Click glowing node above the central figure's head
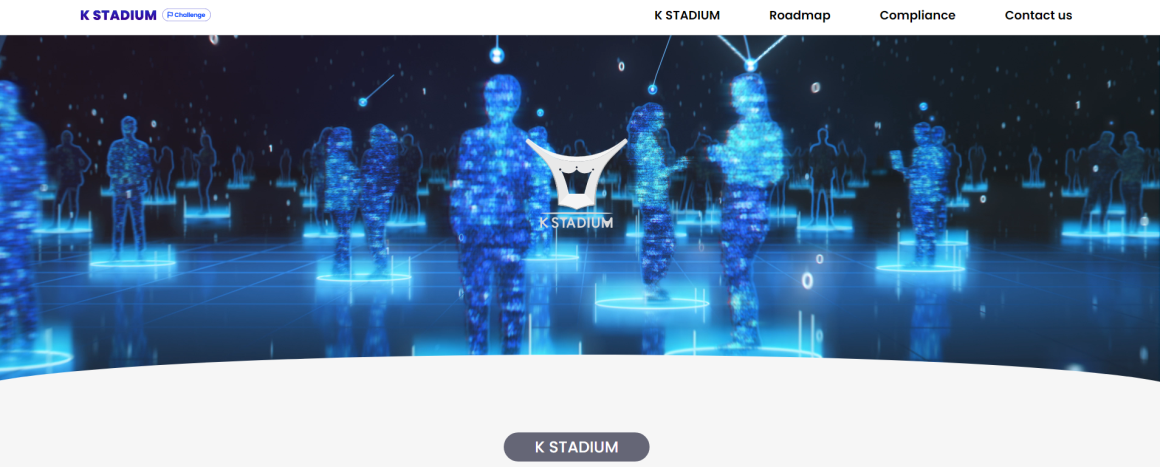Screen dimensions: 1160x467 [x=496, y=55]
